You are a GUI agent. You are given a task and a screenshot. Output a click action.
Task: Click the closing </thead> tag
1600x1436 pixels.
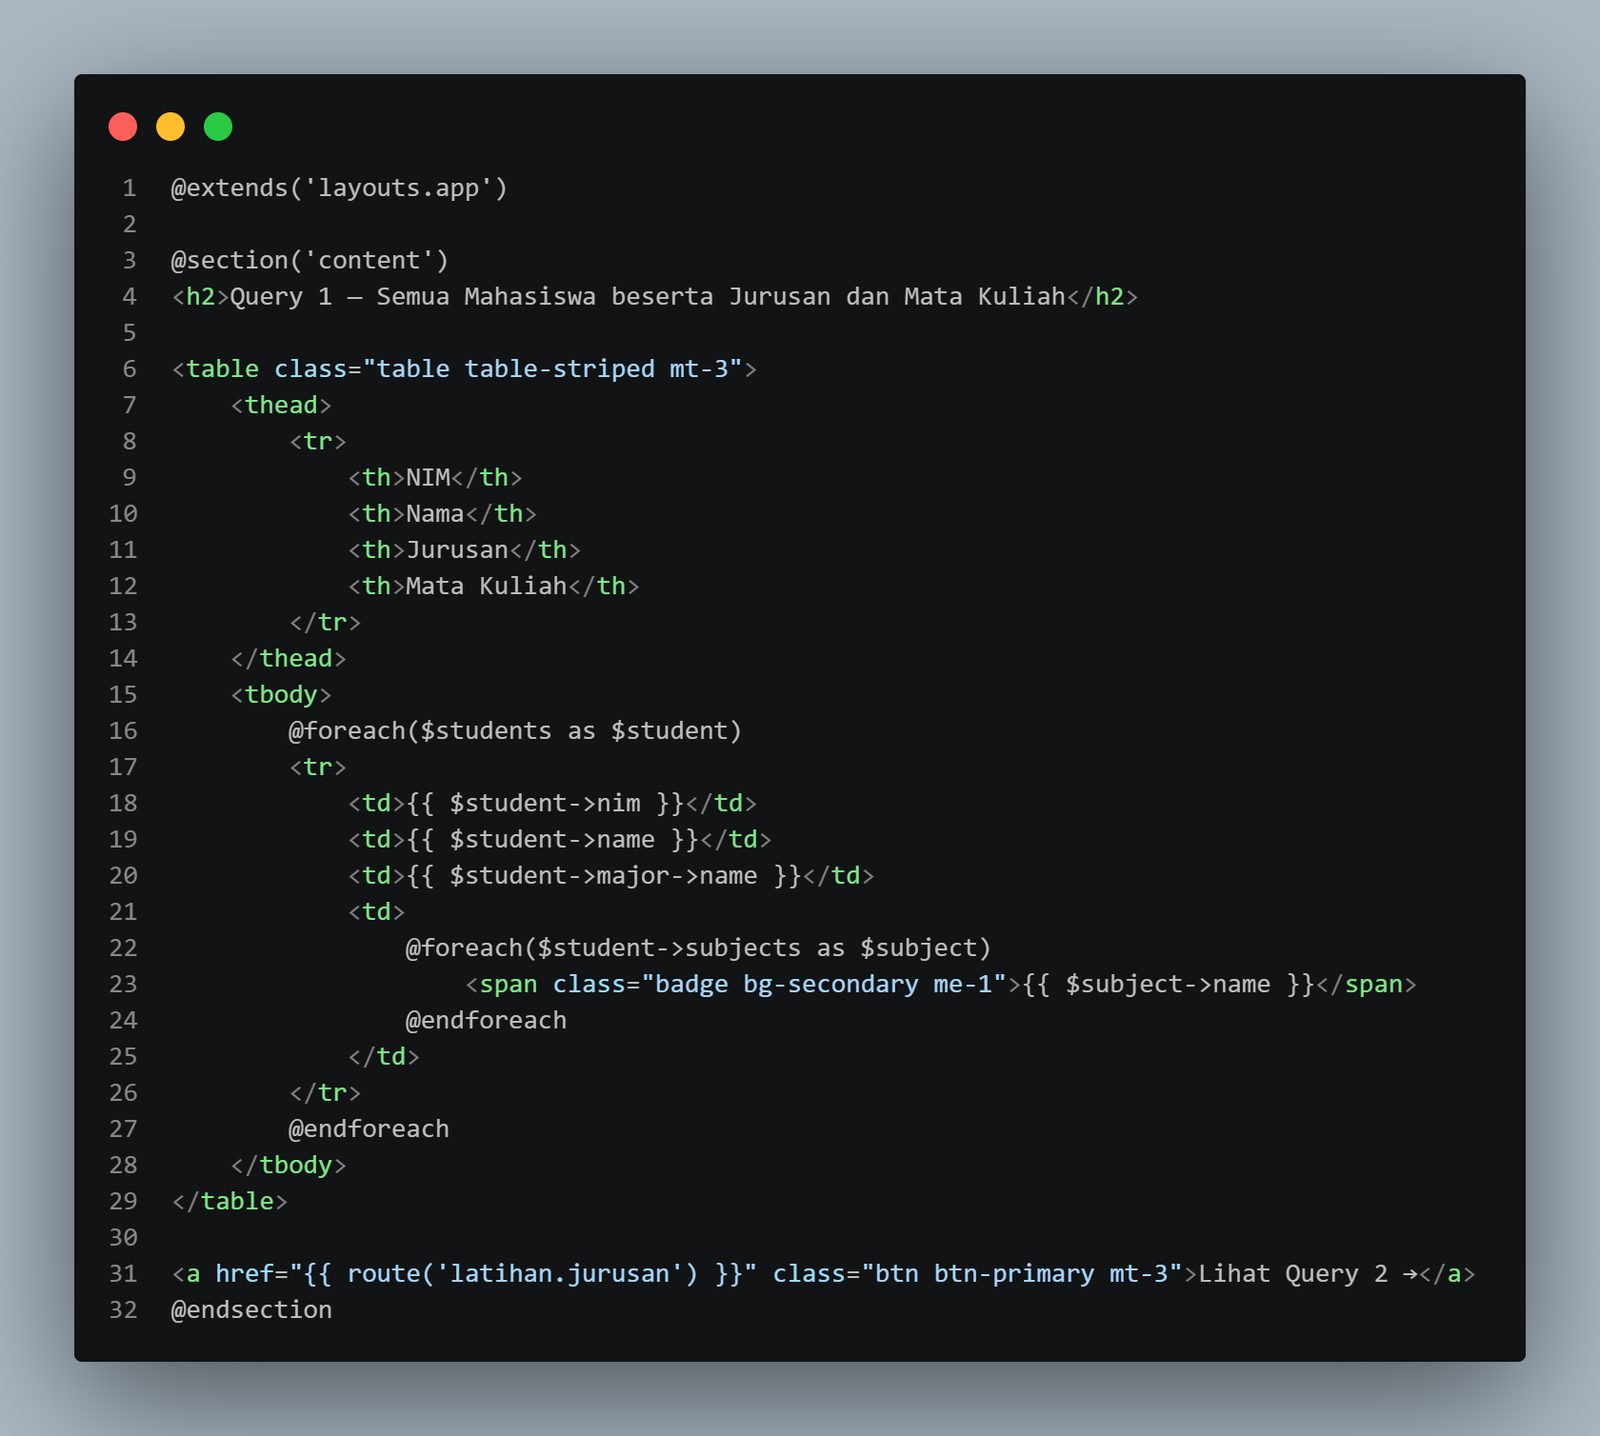coord(288,658)
